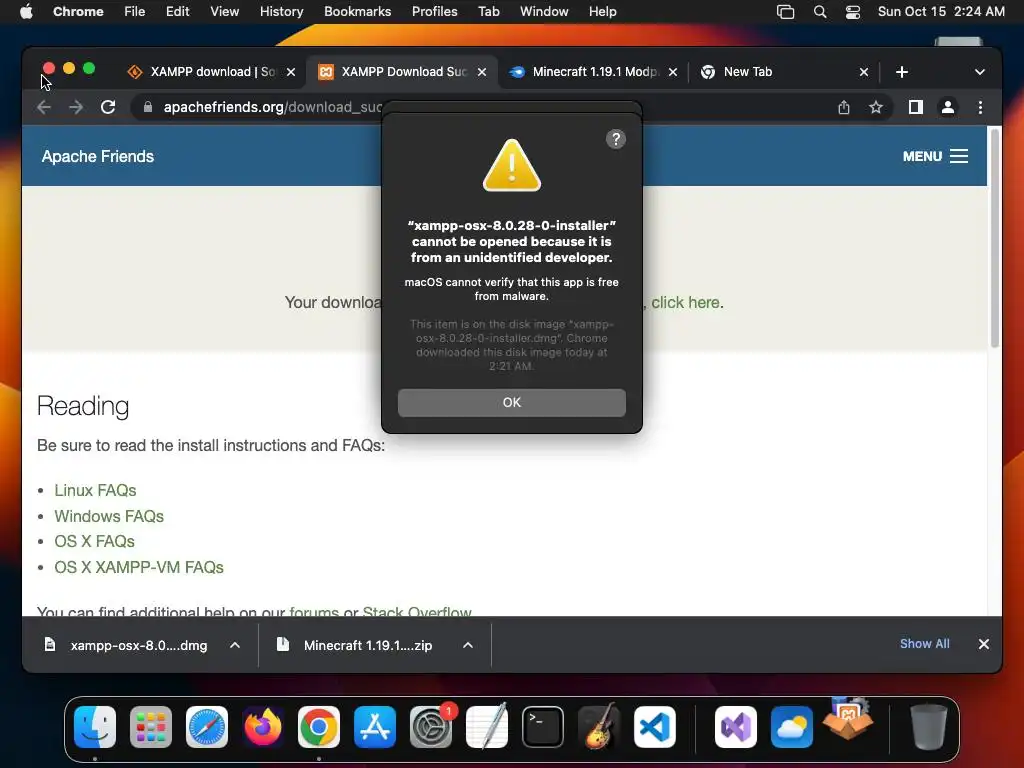The width and height of the screenshot is (1024, 768).
Task: Open TextEdit from the Dock
Action: coord(487,727)
